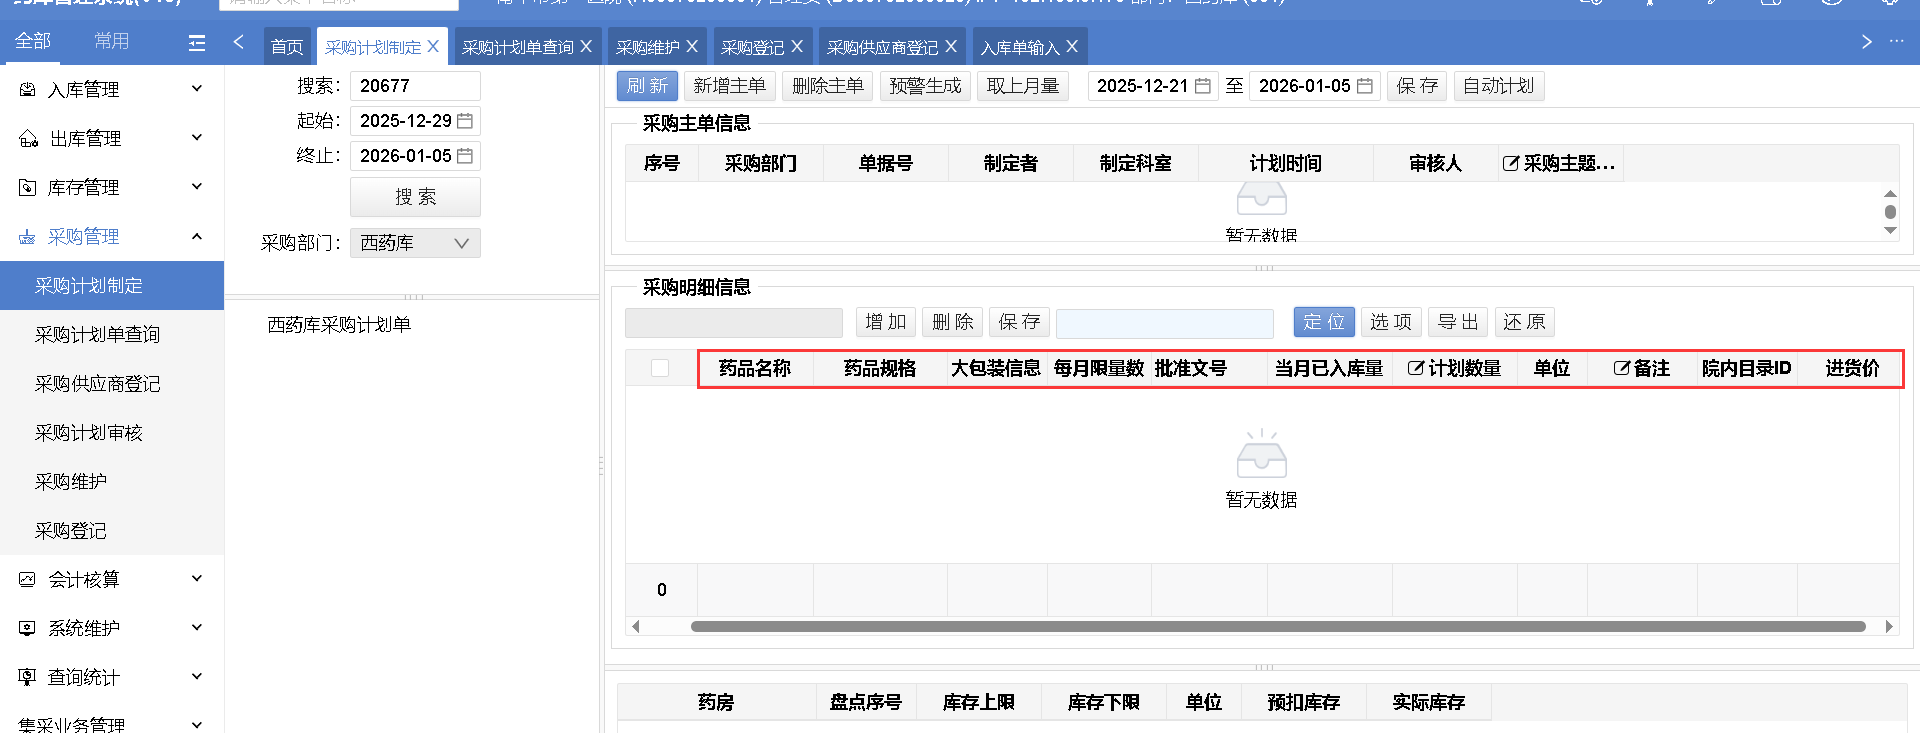The height and width of the screenshot is (733, 1920).
Task: Open the 采购部门 西药库 dropdown
Action: pyautogui.click(x=415, y=243)
